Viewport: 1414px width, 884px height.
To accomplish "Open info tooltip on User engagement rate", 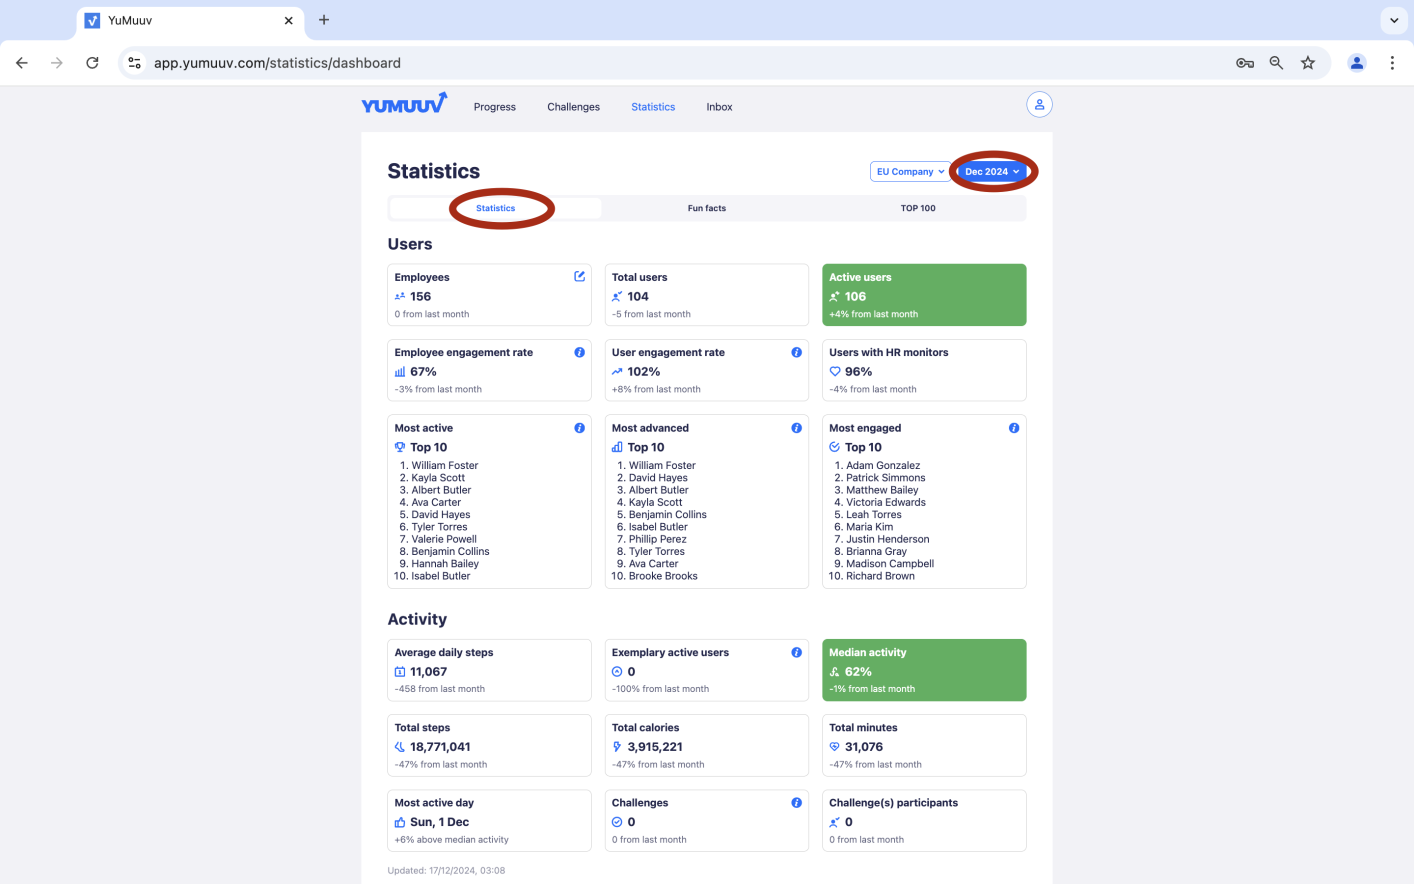I will click(796, 352).
